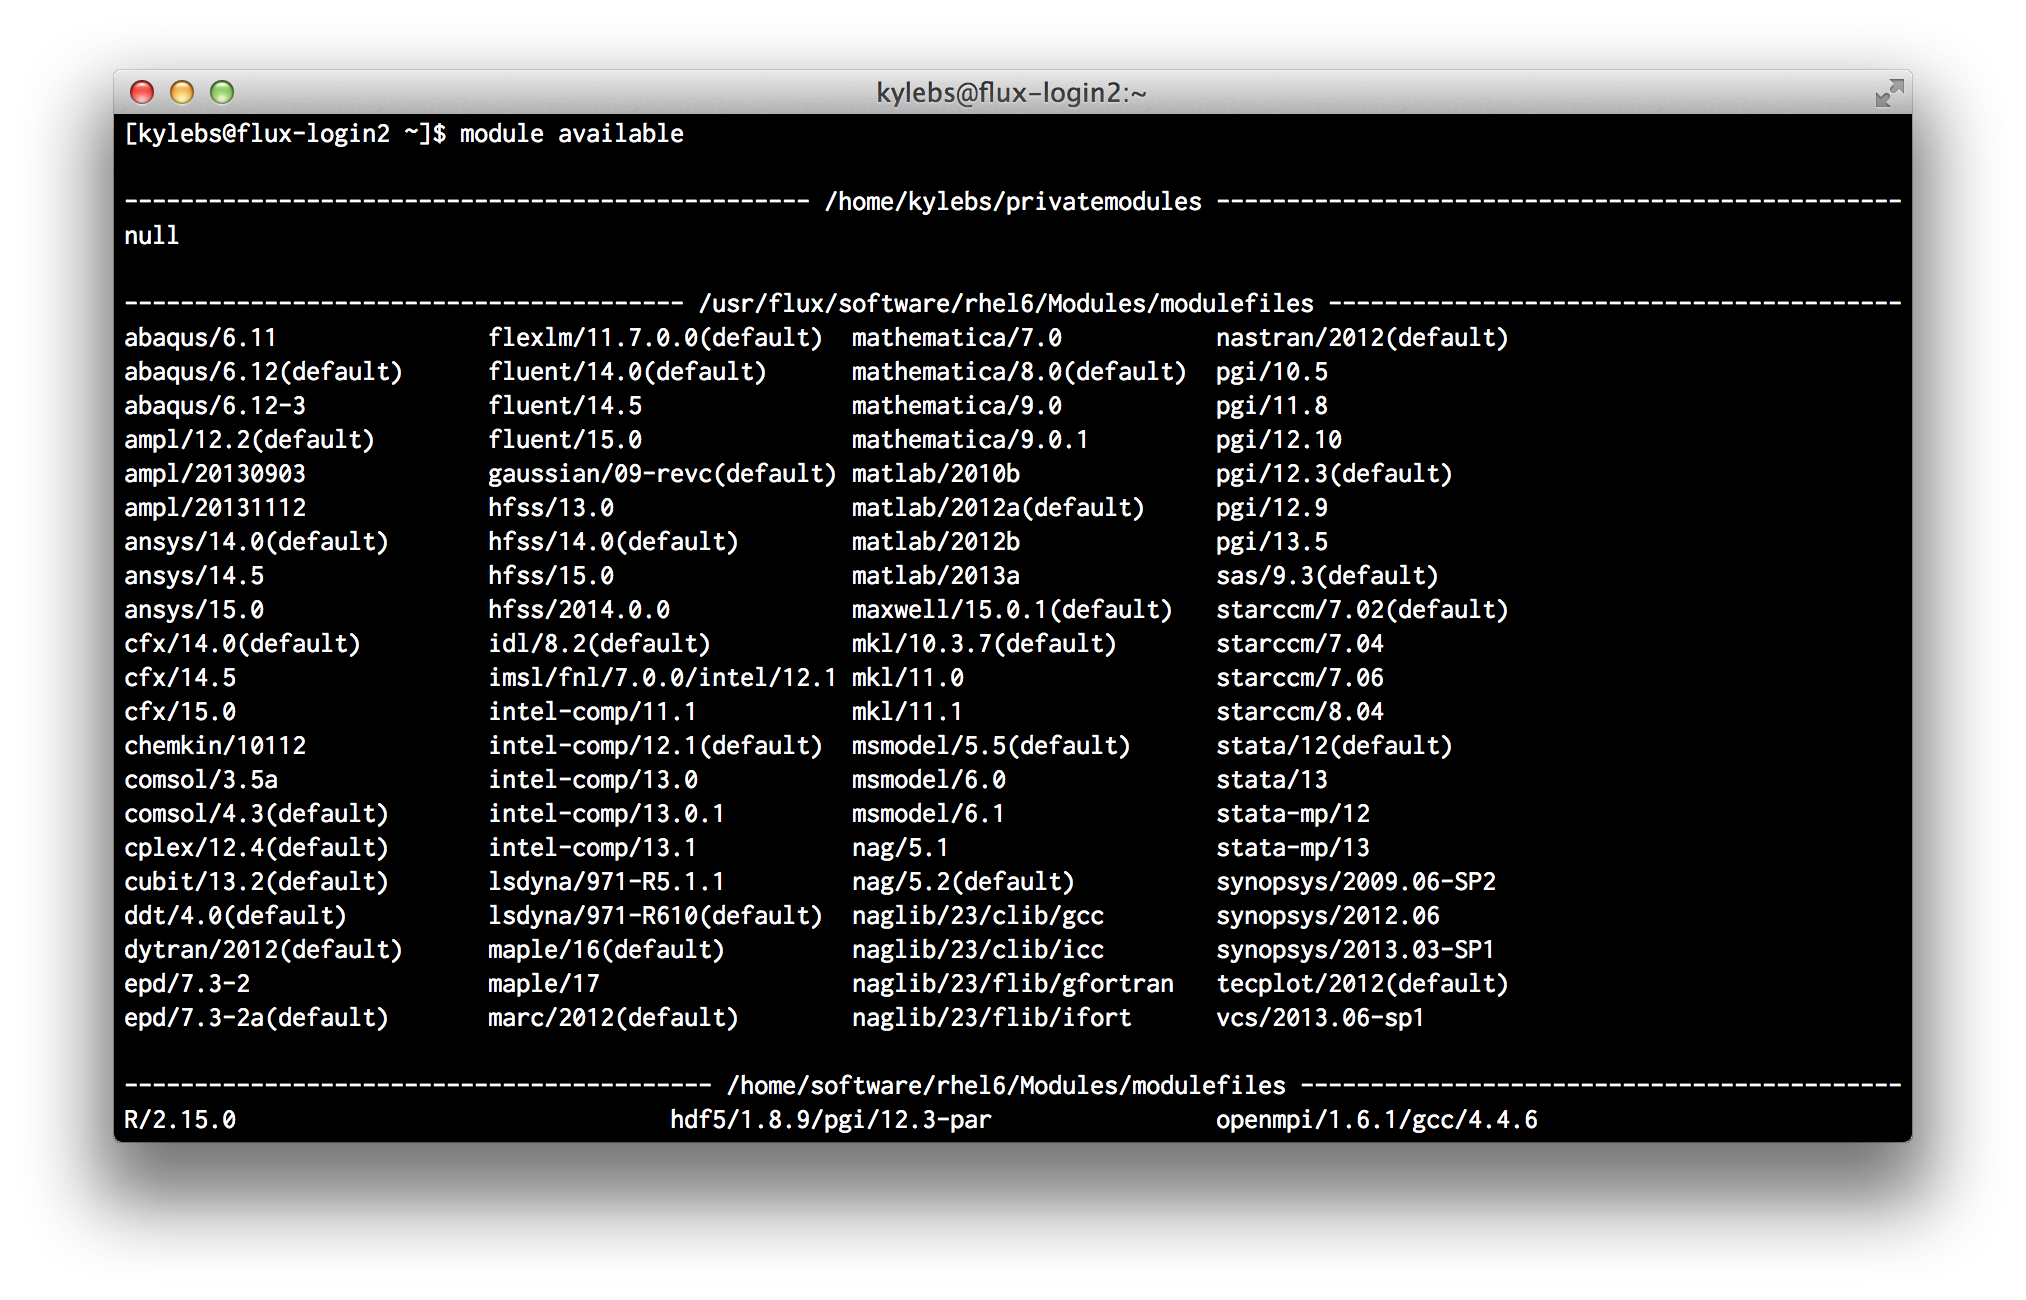The image size is (2026, 1300).
Task: Click the yellow minimize window button
Action: tap(182, 92)
